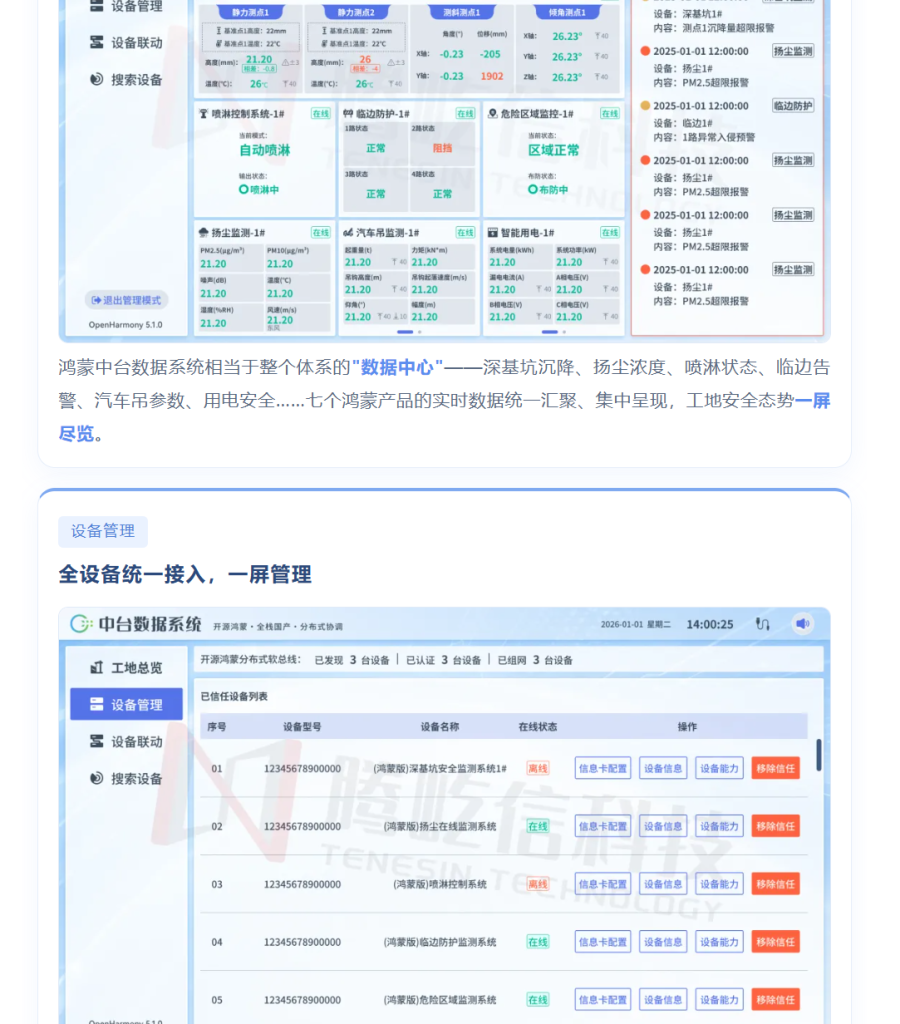The height and width of the screenshot is (1024, 900).
Task: Click the 14:00:25 clock display
Action: point(710,624)
